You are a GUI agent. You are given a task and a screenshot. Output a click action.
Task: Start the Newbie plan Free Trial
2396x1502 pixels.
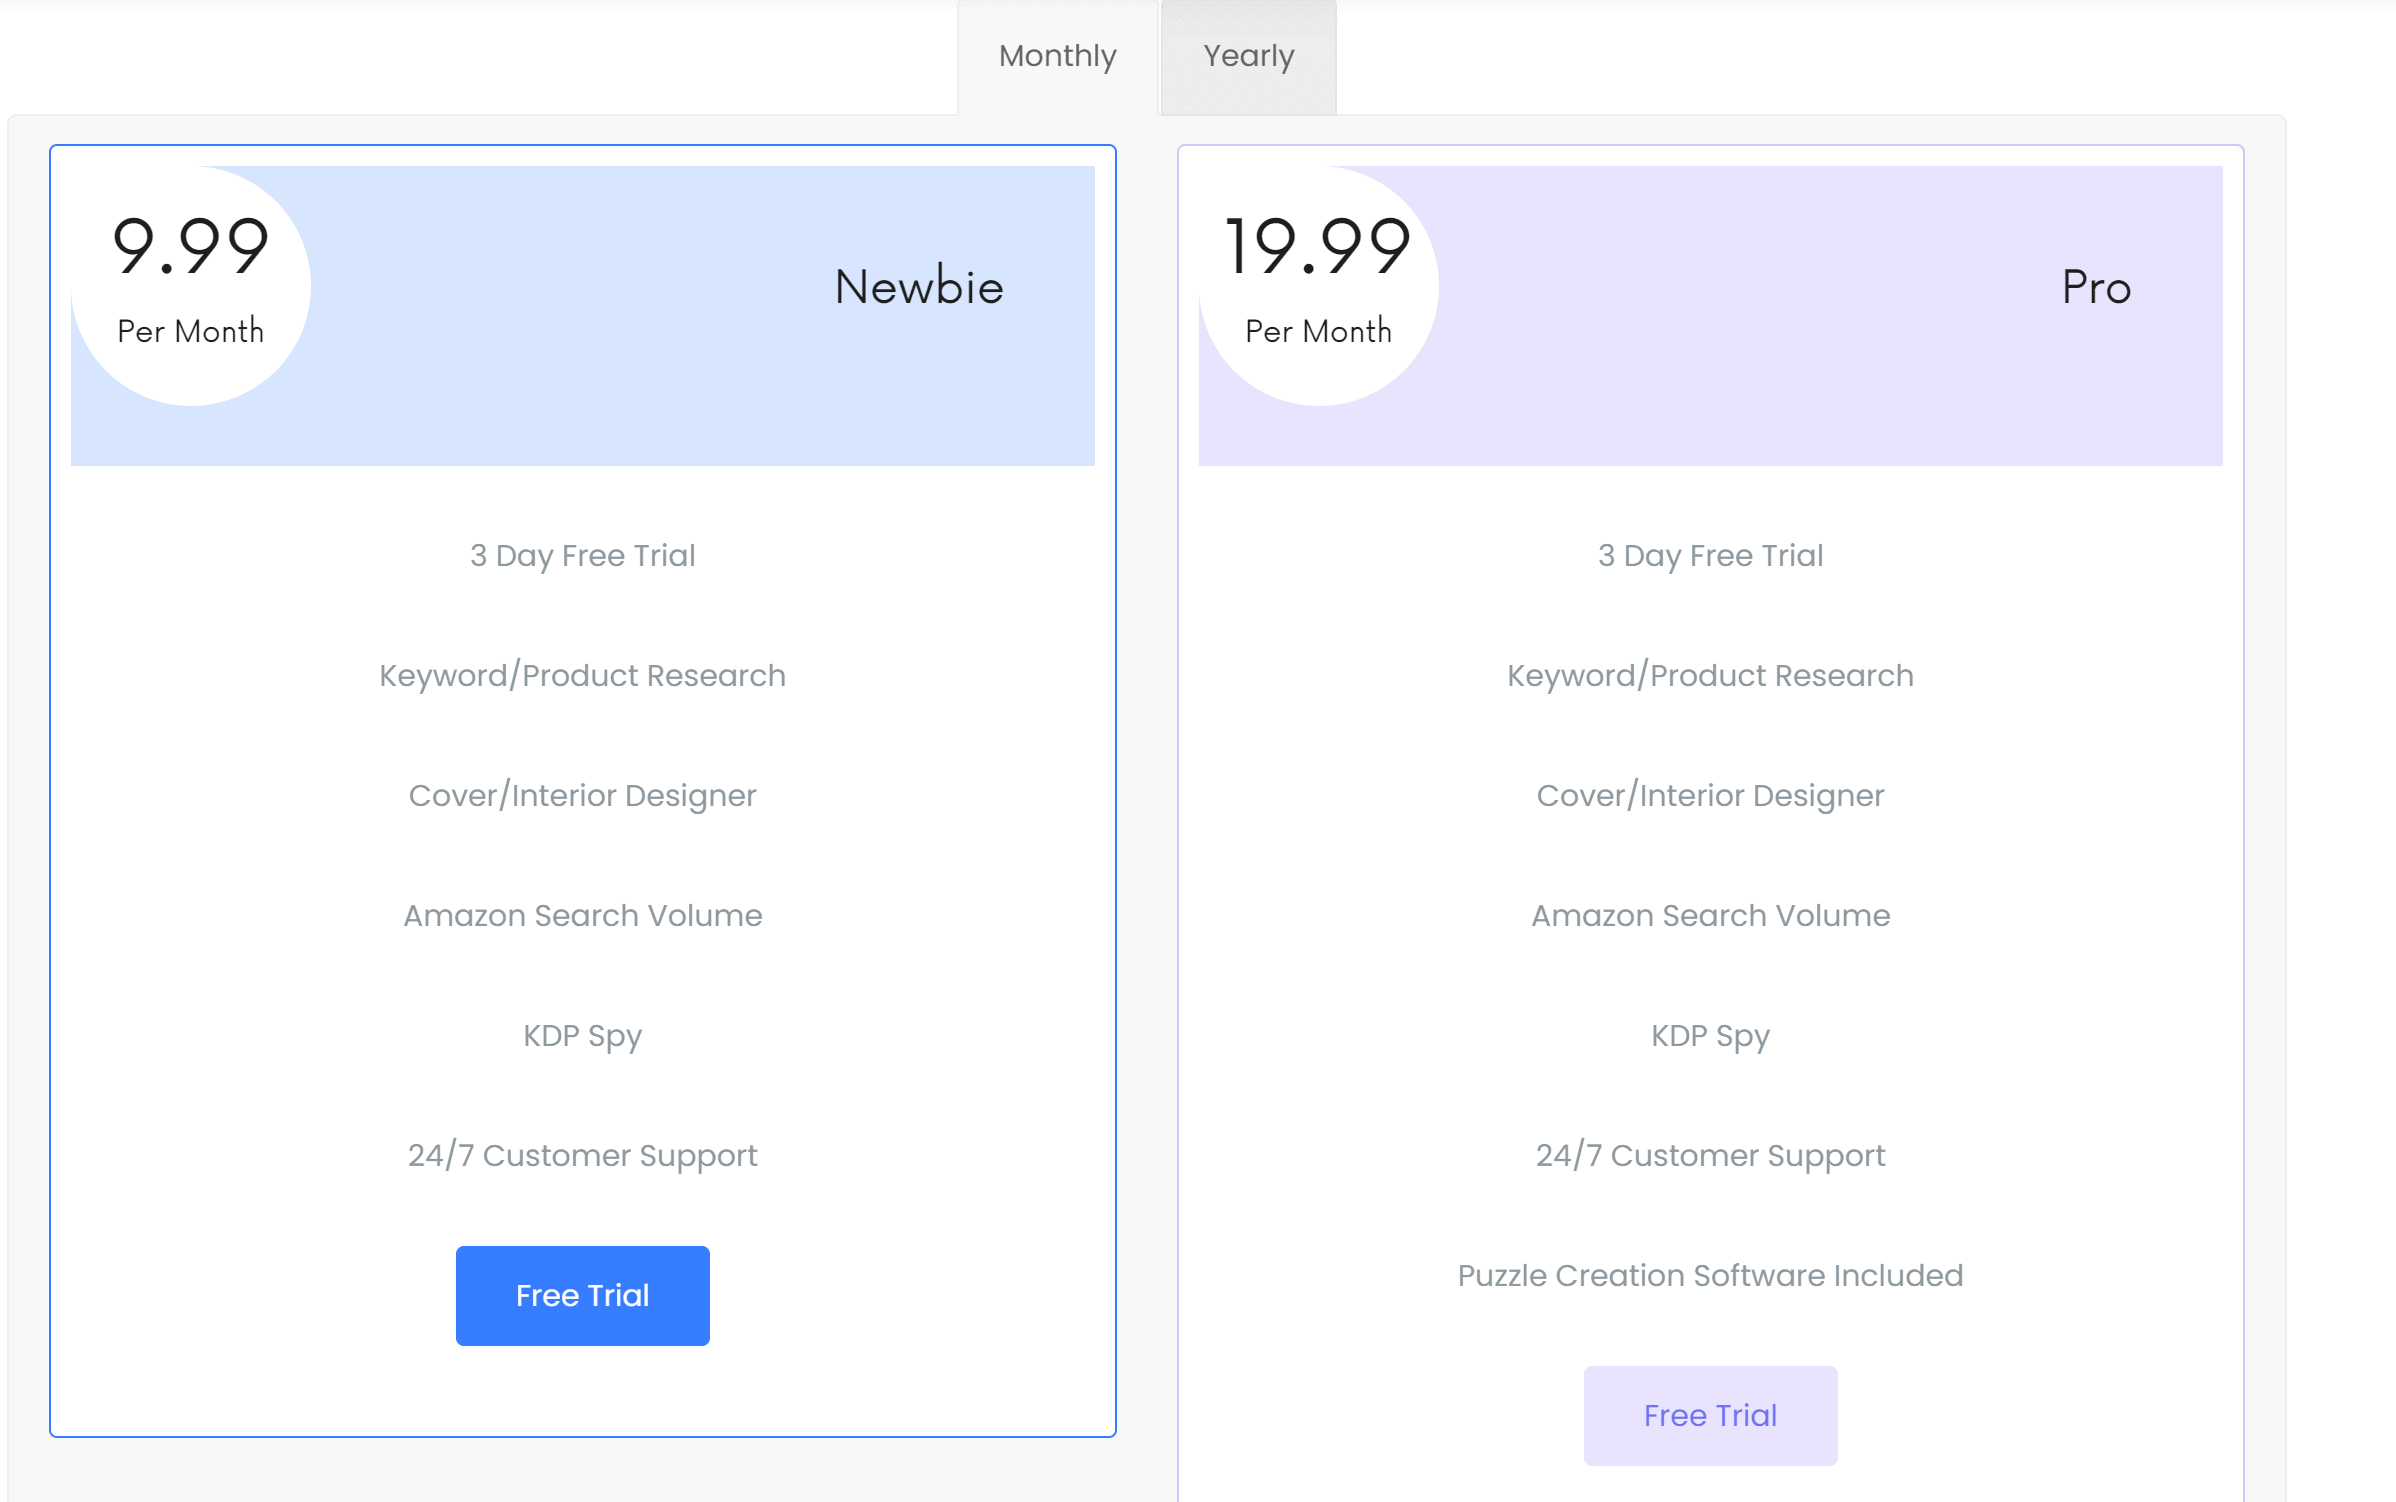(582, 1295)
